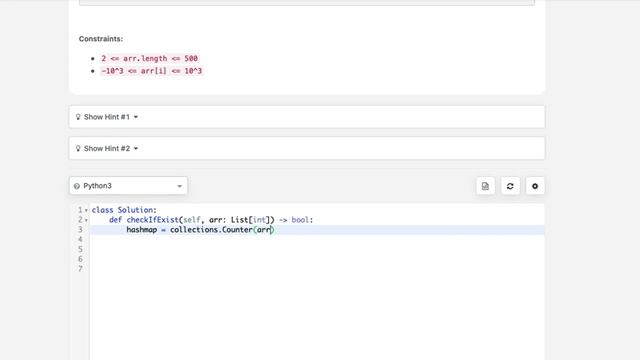Click the lightbulb icon beside Hint #1
This screenshot has width=640, height=360.
point(78,117)
